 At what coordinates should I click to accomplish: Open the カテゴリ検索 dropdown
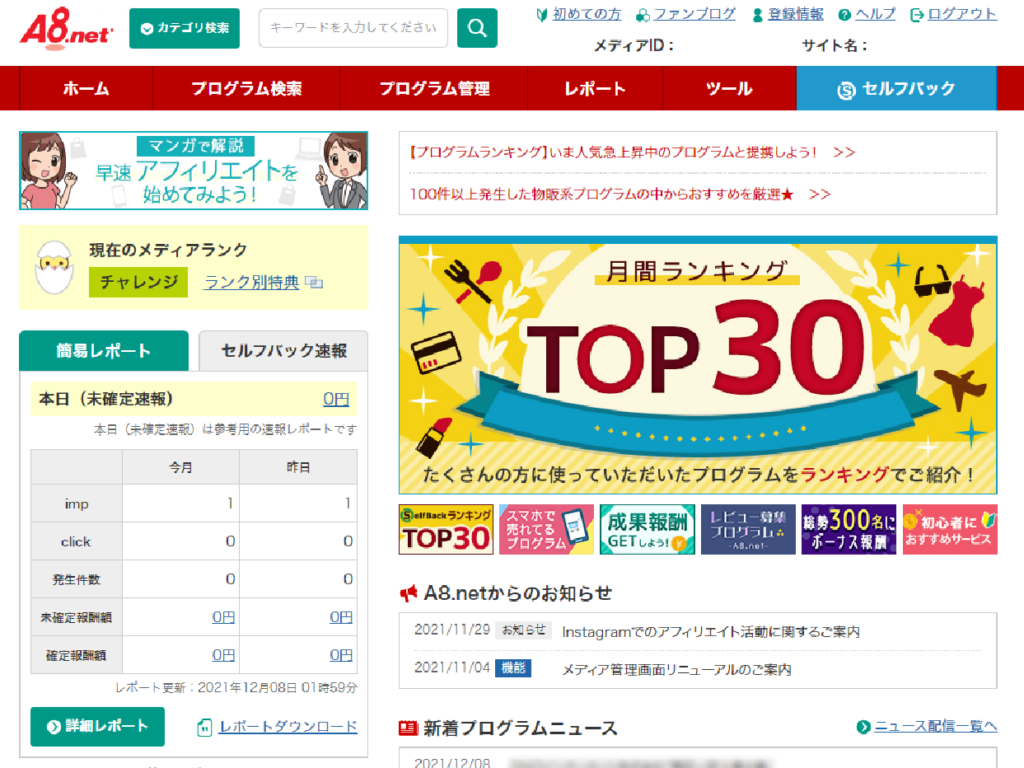(x=184, y=28)
